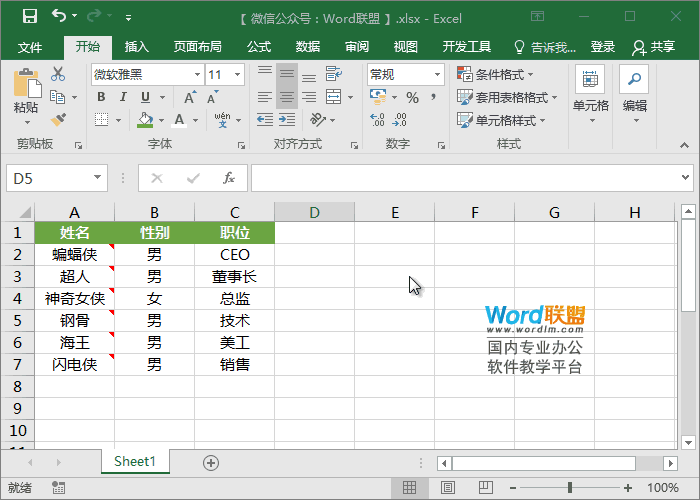
Task: Click the Copy icon
Action: [x=57, y=97]
